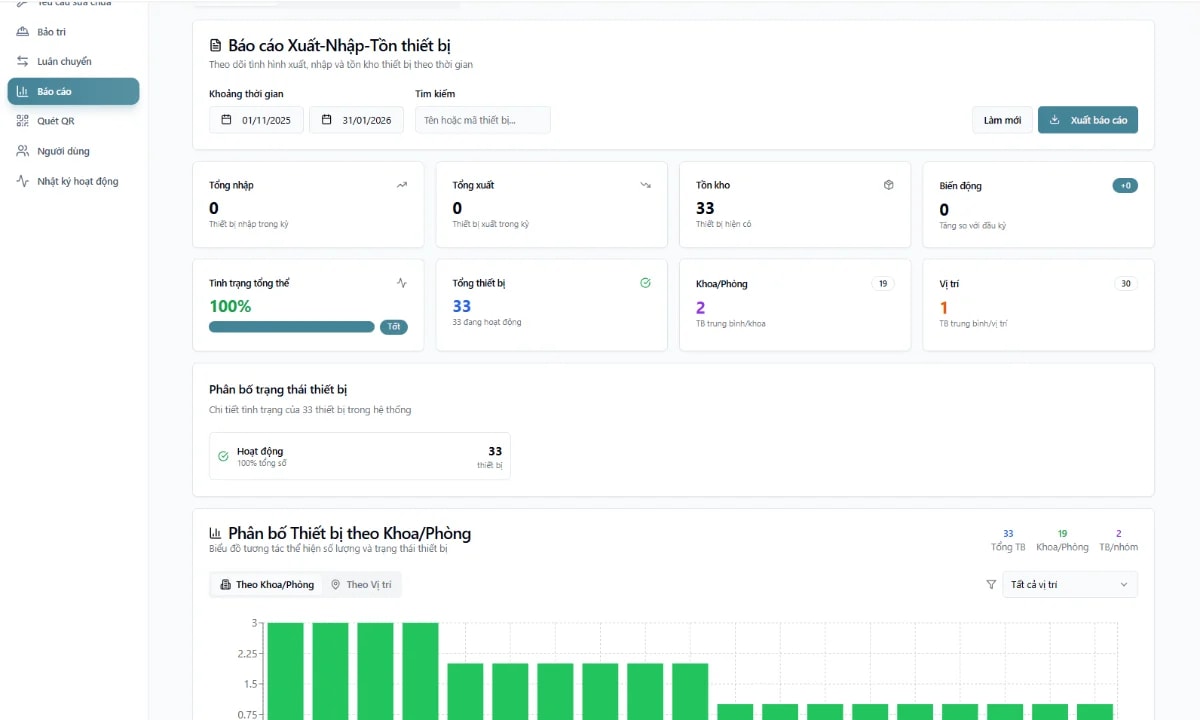Click the green check icon in Tổng thiết bị card

point(645,283)
